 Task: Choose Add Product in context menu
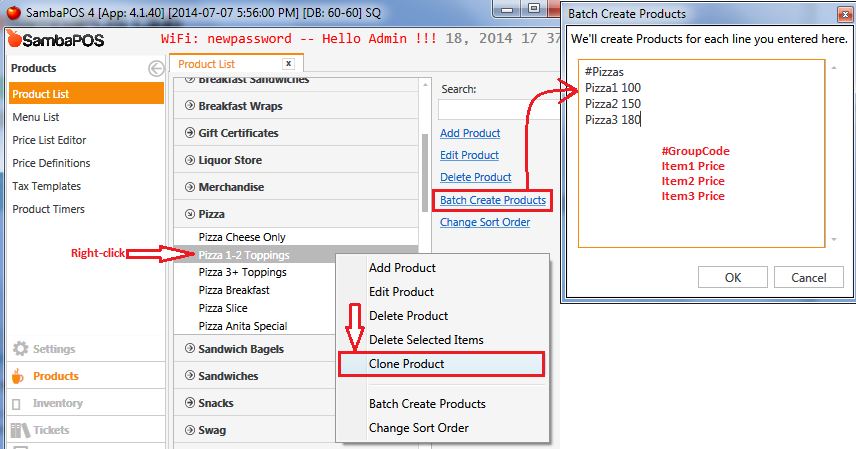(402, 268)
